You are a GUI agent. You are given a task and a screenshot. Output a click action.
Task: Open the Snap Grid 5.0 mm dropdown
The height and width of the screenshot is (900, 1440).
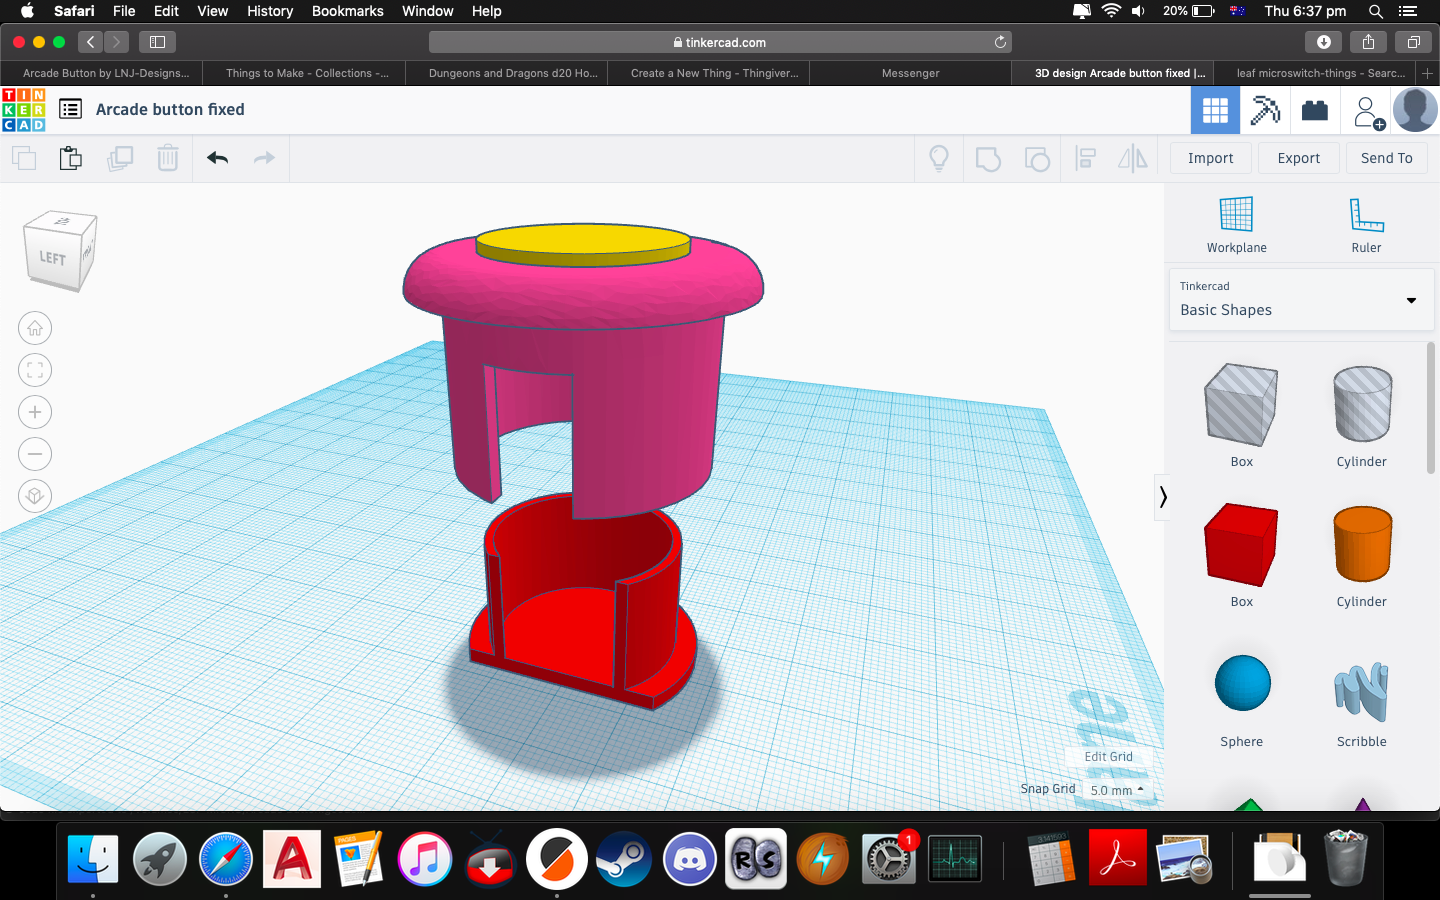tap(1117, 790)
